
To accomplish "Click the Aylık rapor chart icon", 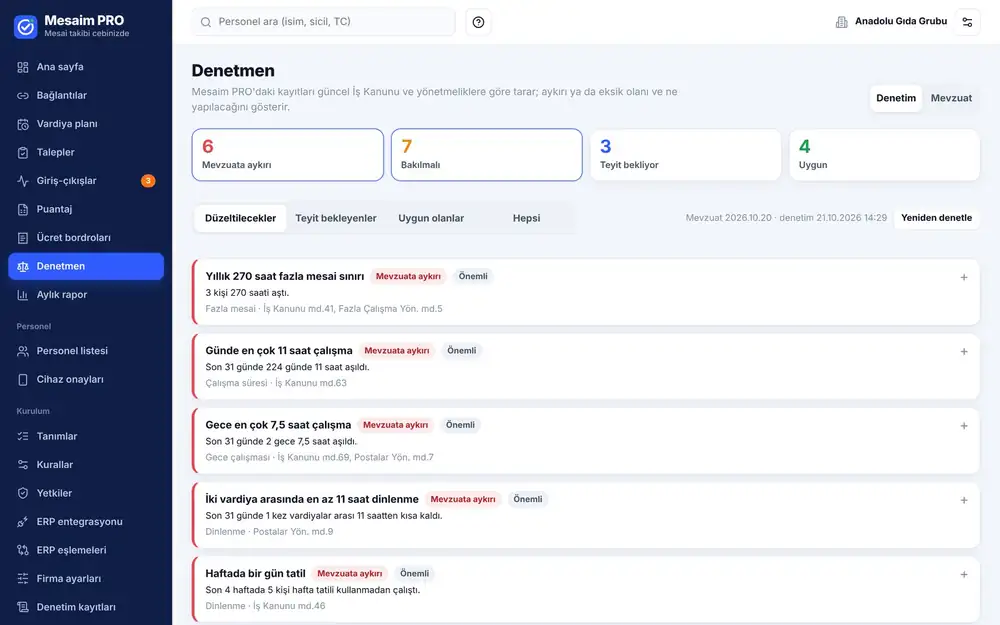I will coord(23,295).
